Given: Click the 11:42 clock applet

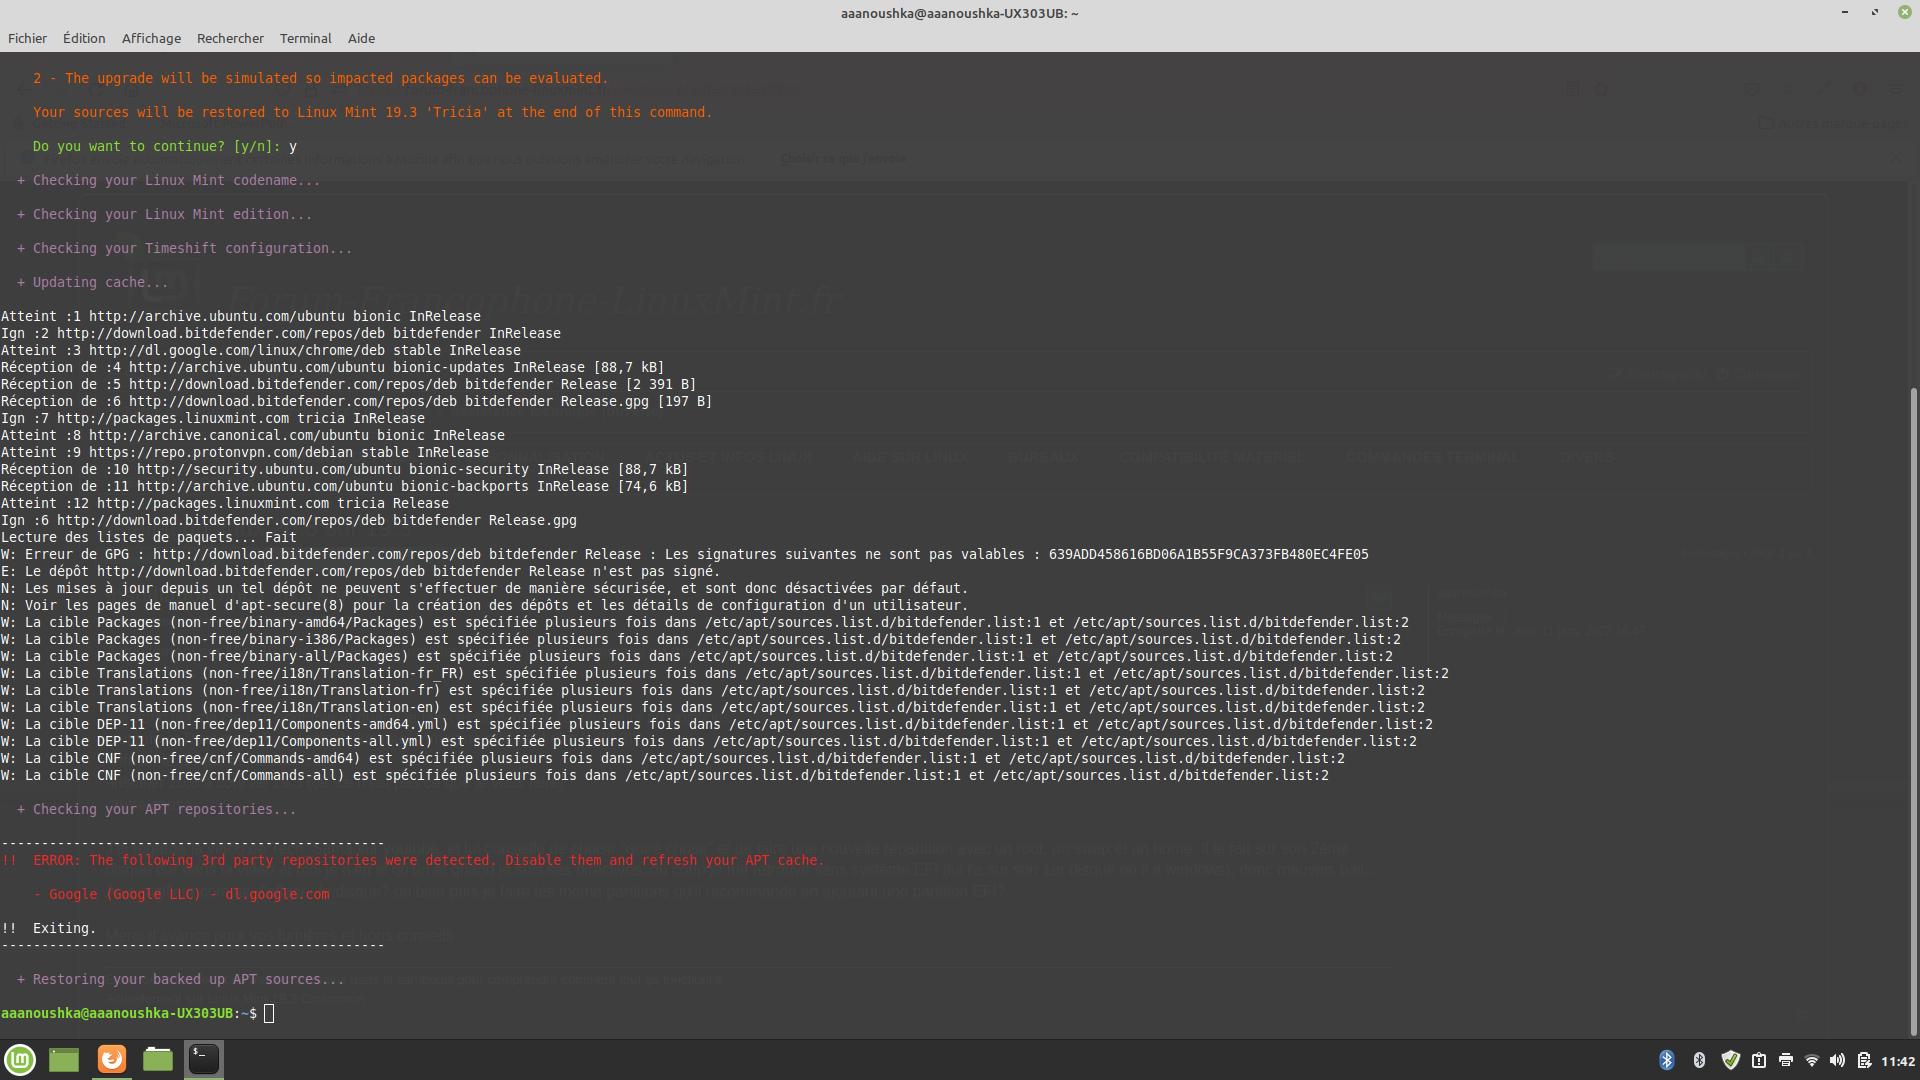Looking at the screenshot, I should click(1898, 1061).
